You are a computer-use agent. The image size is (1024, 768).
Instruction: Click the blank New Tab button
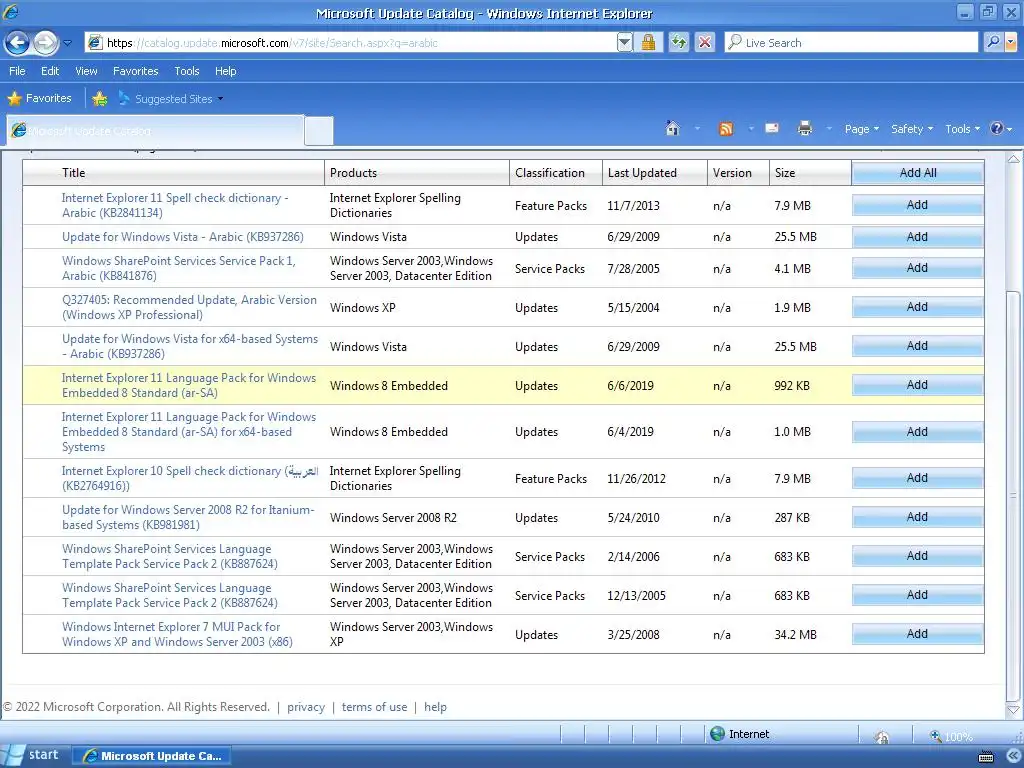[319, 131]
